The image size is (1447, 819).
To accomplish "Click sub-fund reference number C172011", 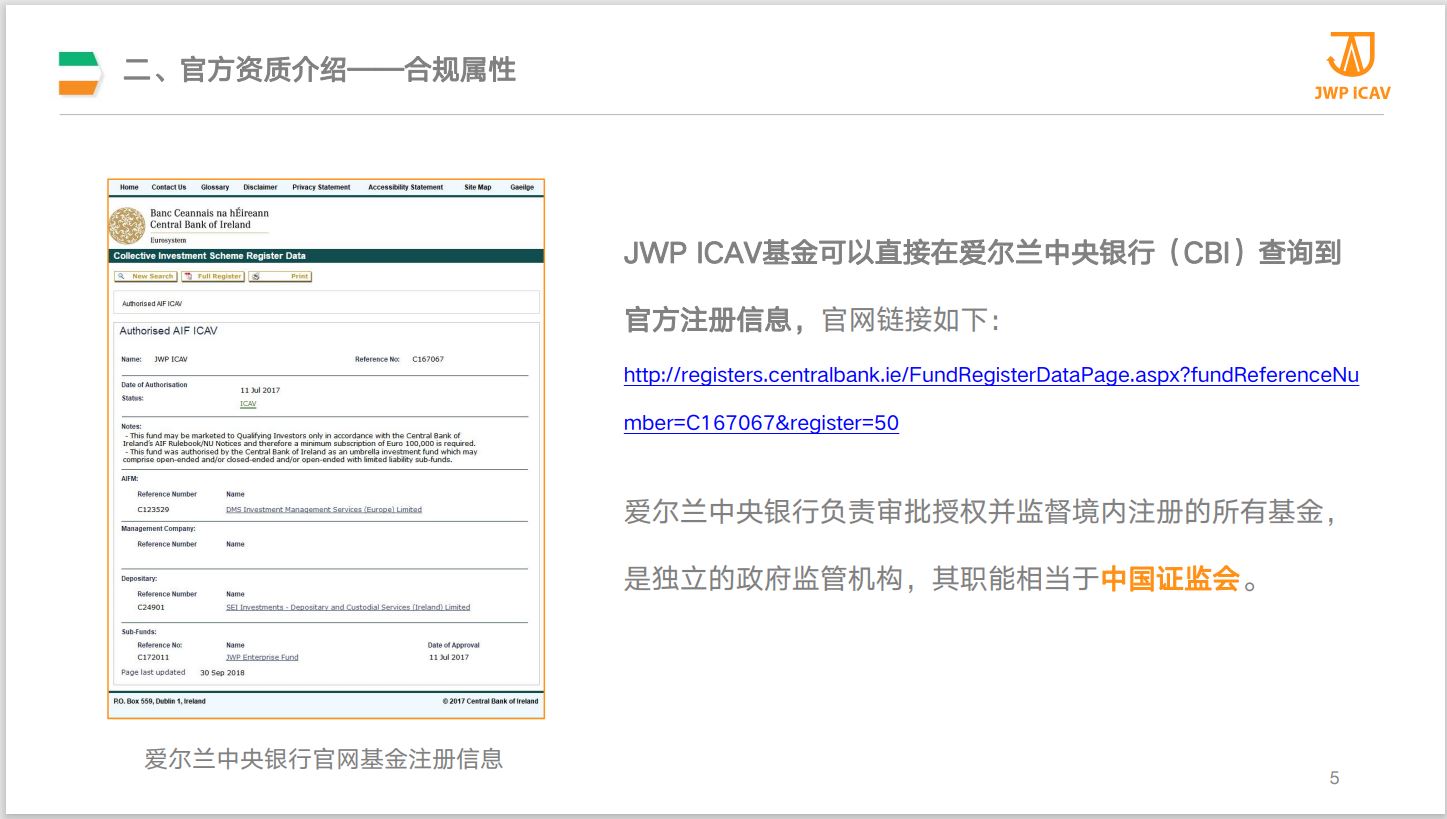I will (153, 657).
